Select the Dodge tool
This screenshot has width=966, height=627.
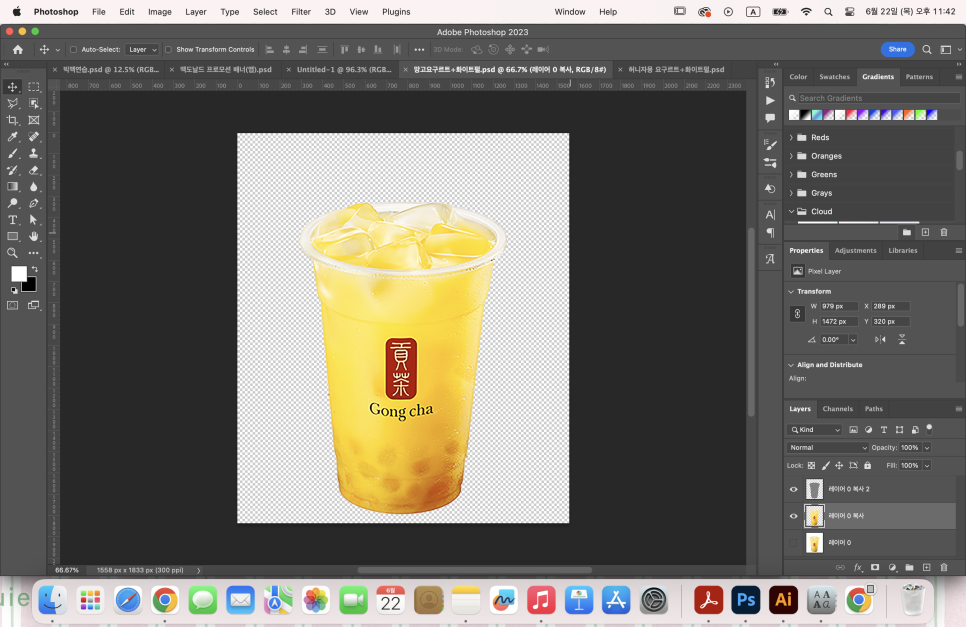click(12, 203)
